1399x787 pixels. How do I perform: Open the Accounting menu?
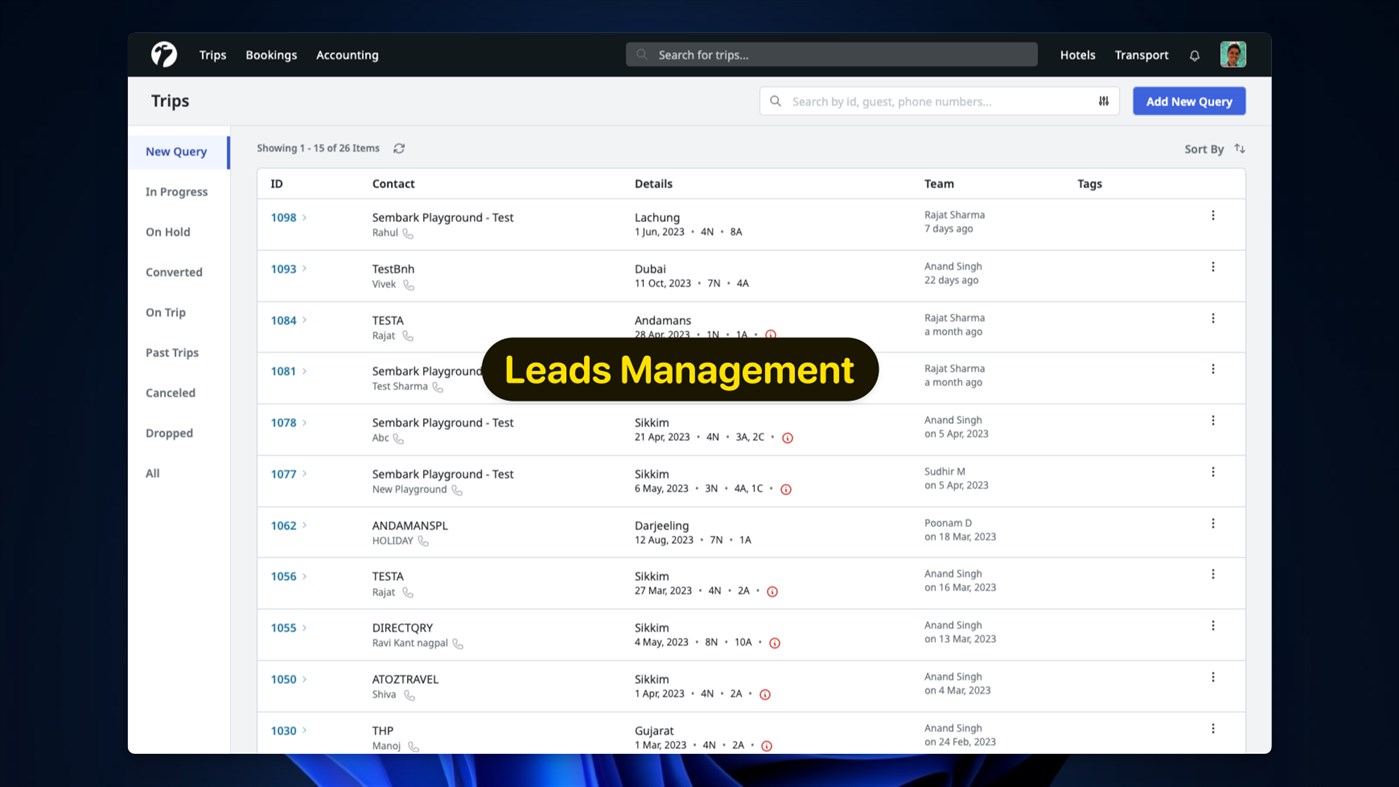coord(347,55)
